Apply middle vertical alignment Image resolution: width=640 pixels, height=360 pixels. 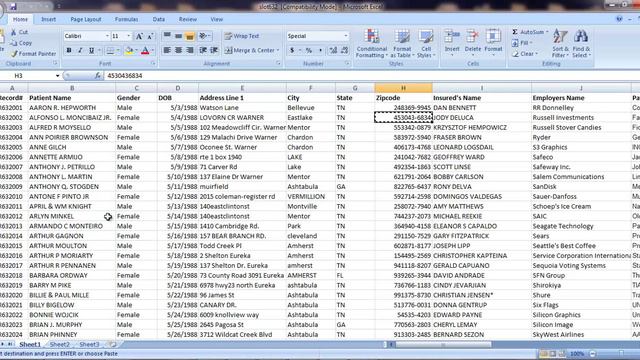[178, 36]
